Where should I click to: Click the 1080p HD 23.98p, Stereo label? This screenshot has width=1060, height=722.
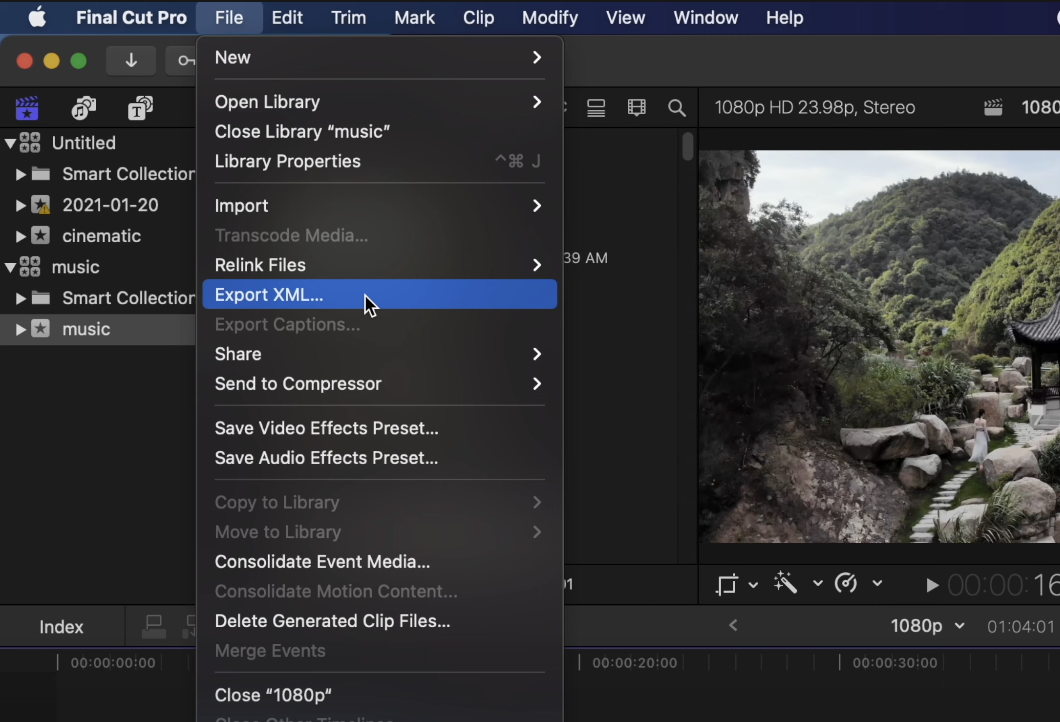click(815, 107)
